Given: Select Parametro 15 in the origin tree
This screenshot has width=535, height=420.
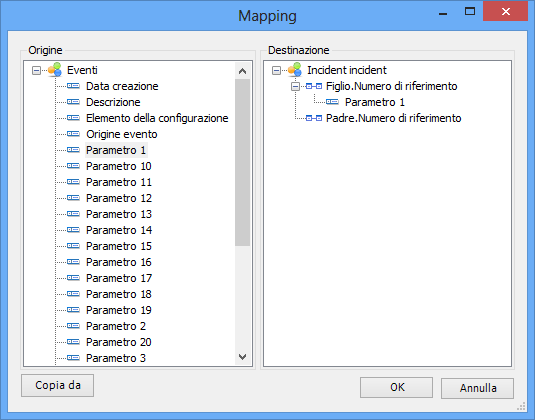Looking at the screenshot, I should (x=119, y=246).
